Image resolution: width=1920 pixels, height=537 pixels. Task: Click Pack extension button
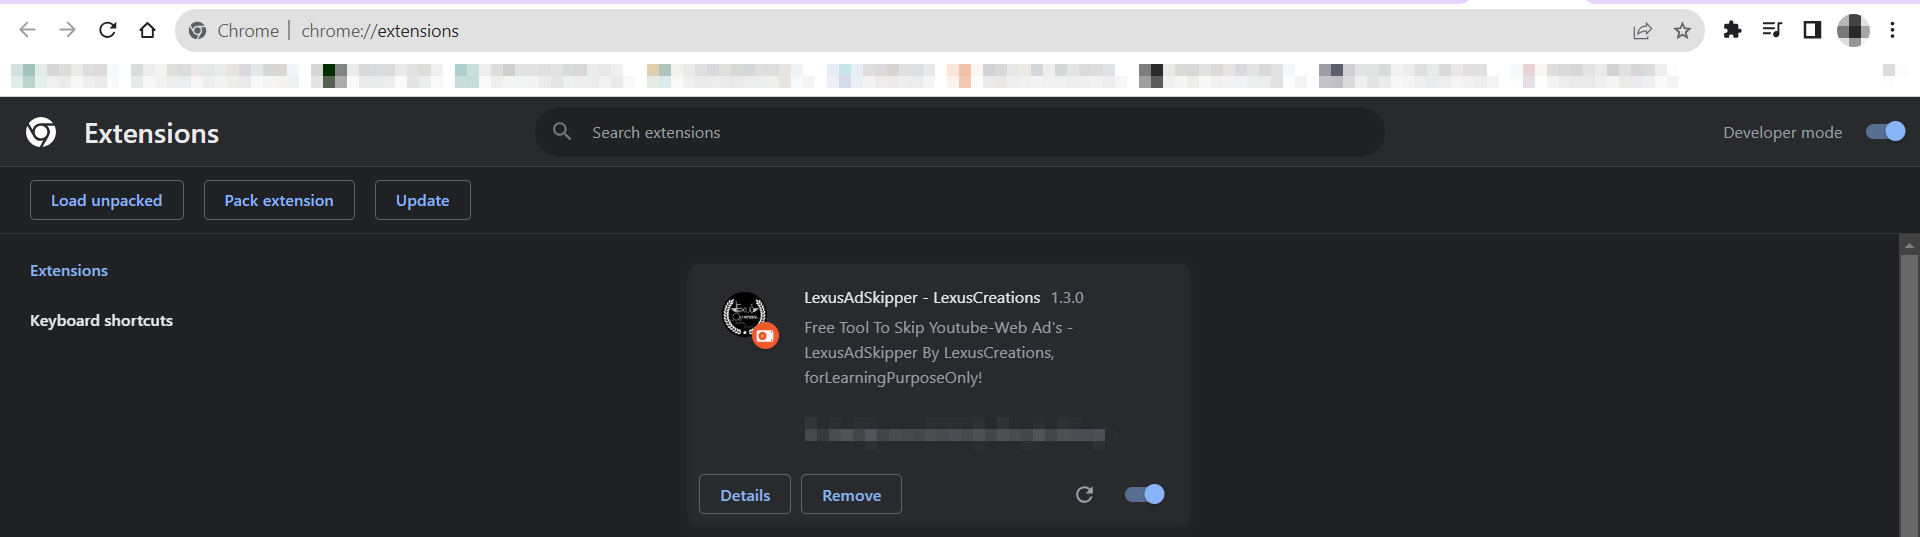point(279,200)
